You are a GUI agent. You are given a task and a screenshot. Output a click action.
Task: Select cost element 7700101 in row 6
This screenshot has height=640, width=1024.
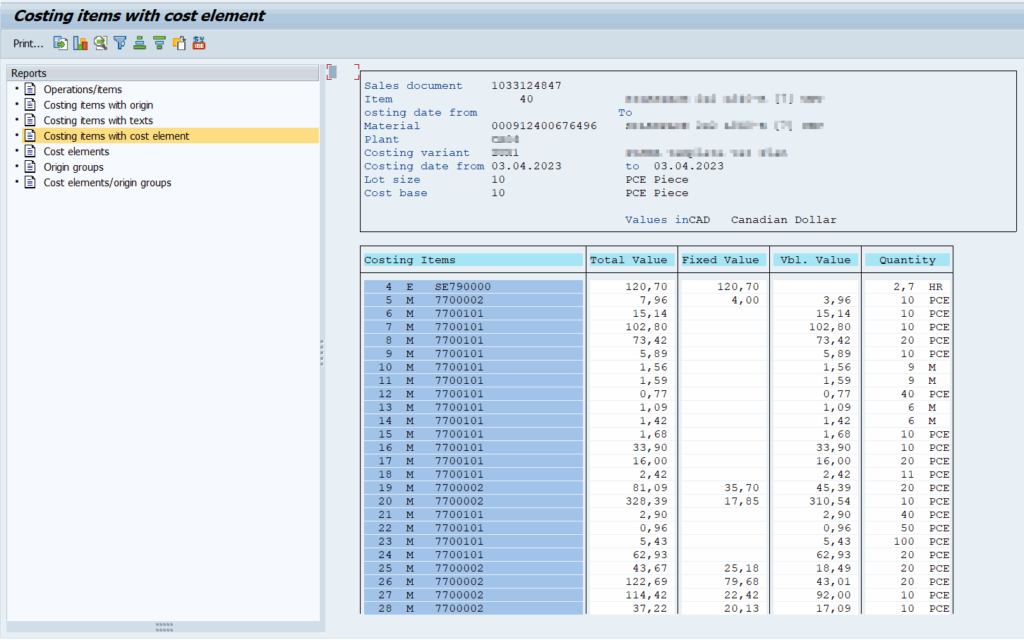[x=459, y=313]
